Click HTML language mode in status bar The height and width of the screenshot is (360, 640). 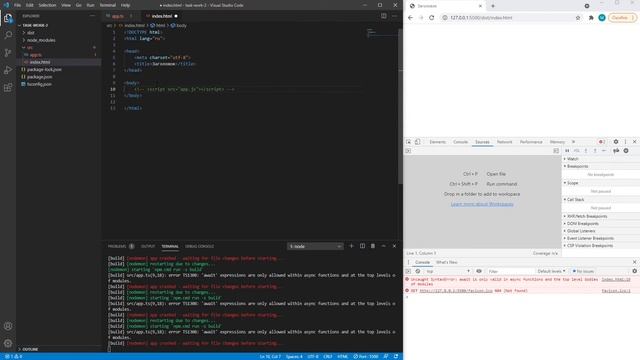342,356
